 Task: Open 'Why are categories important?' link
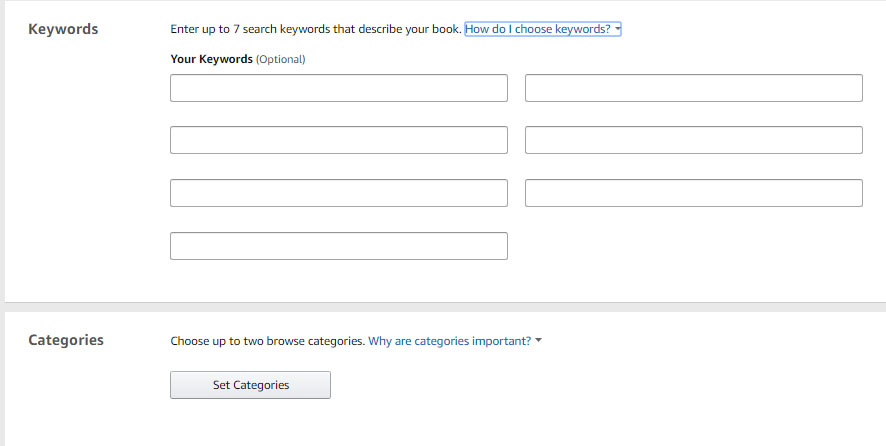[x=449, y=341]
